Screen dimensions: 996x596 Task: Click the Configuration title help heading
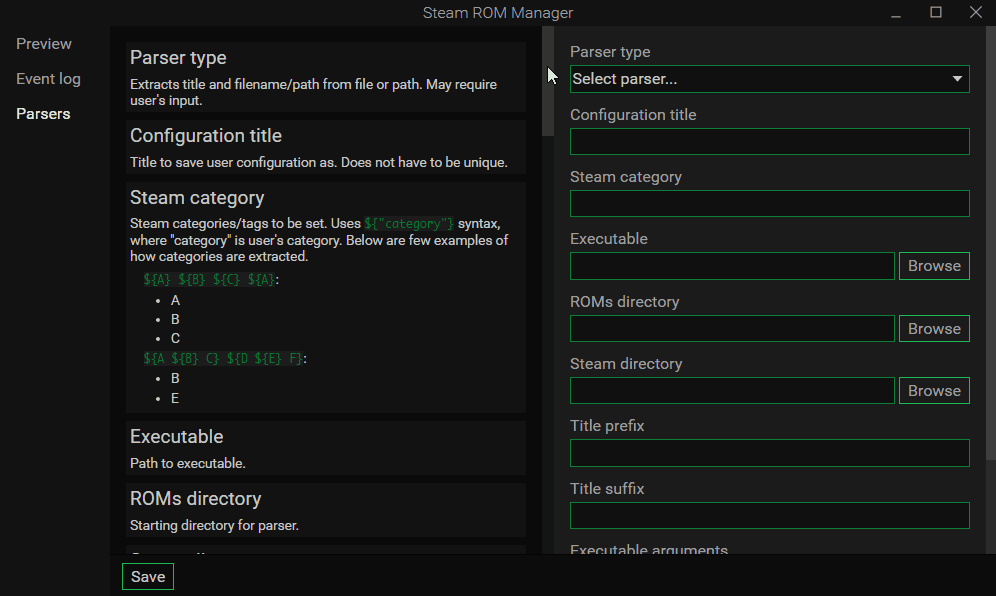(206, 135)
